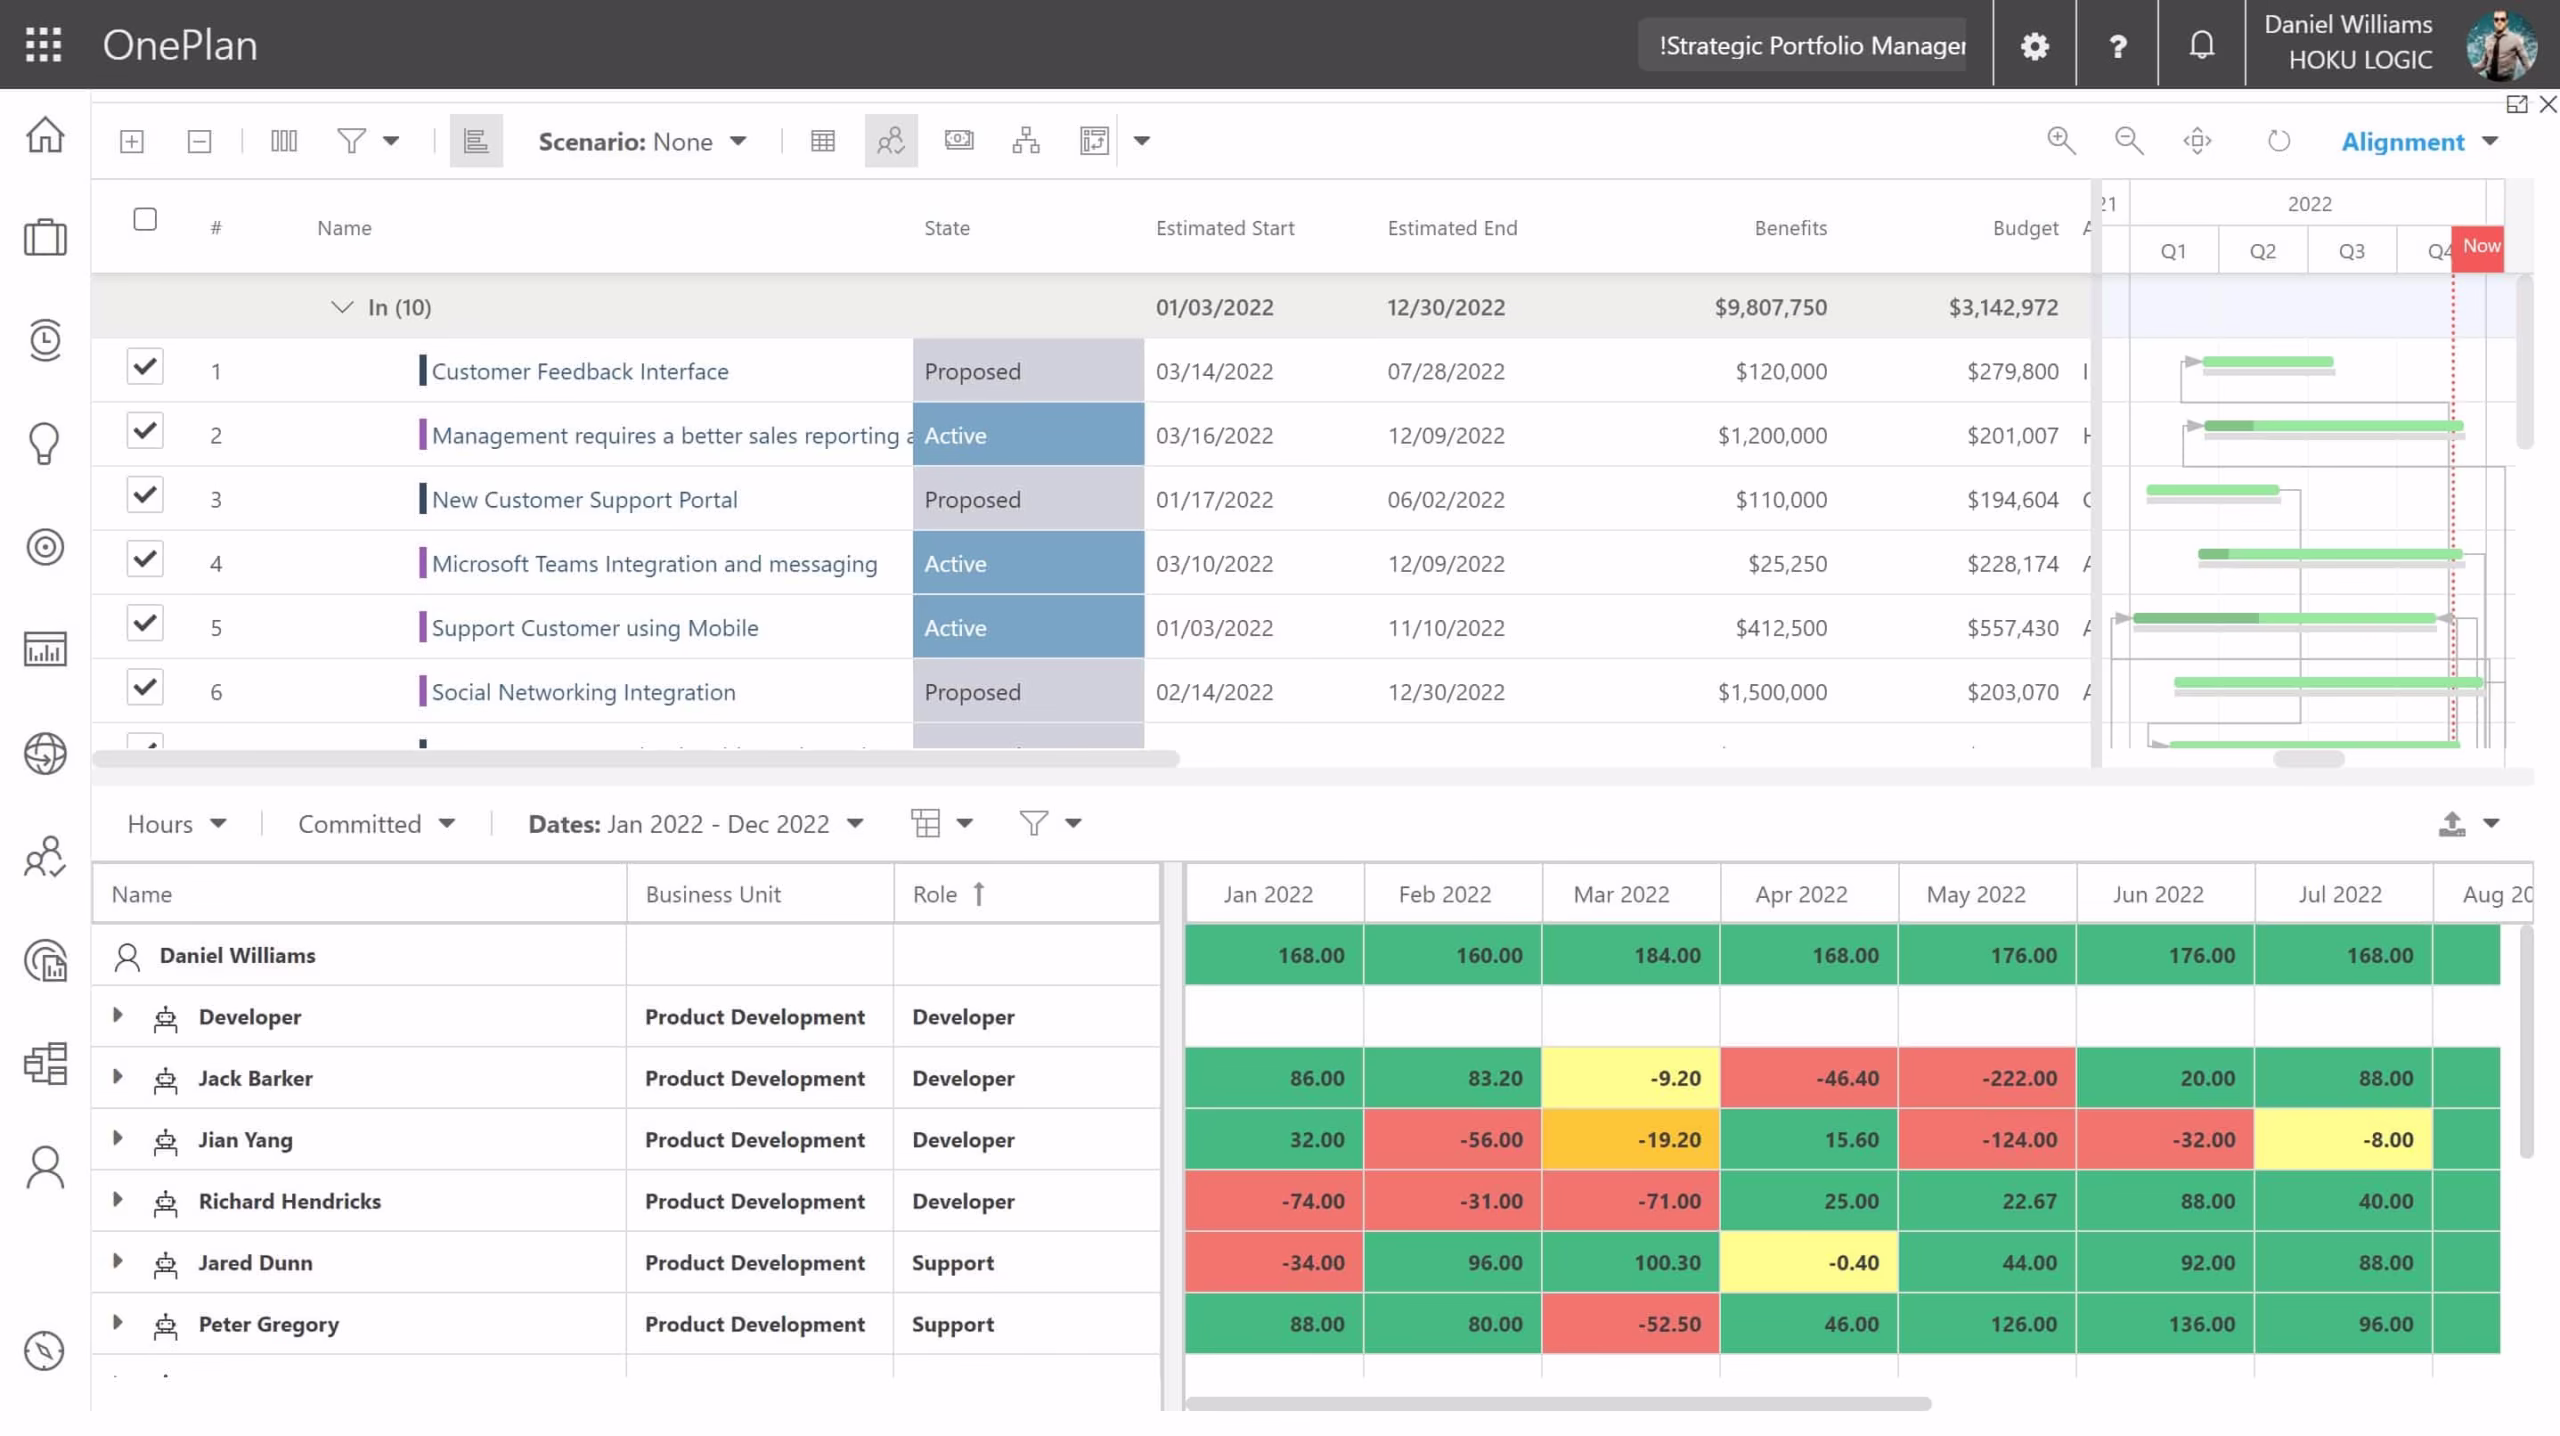Open the portfolio briefcase sidebar icon
Viewport: 2560px width, 1436px height.
(45, 237)
